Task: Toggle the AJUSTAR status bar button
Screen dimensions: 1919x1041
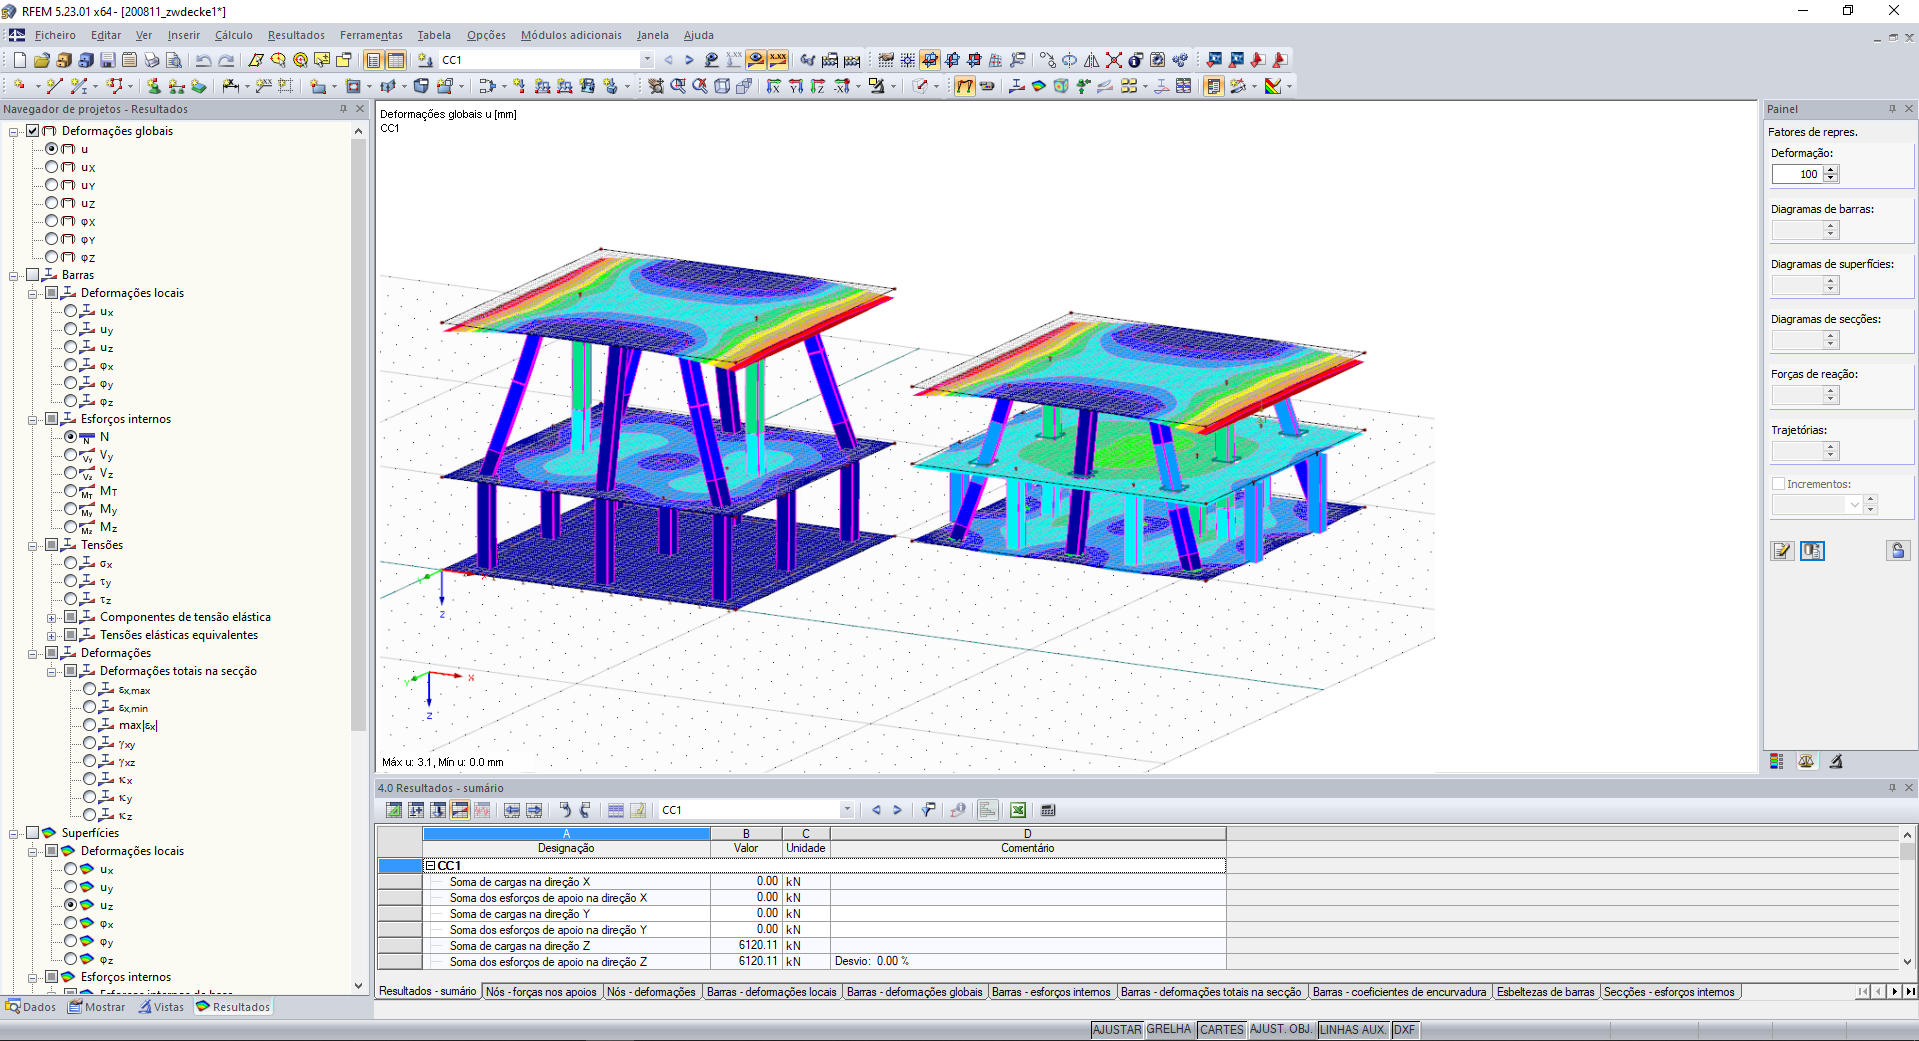Action: pyautogui.click(x=1116, y=1029)
